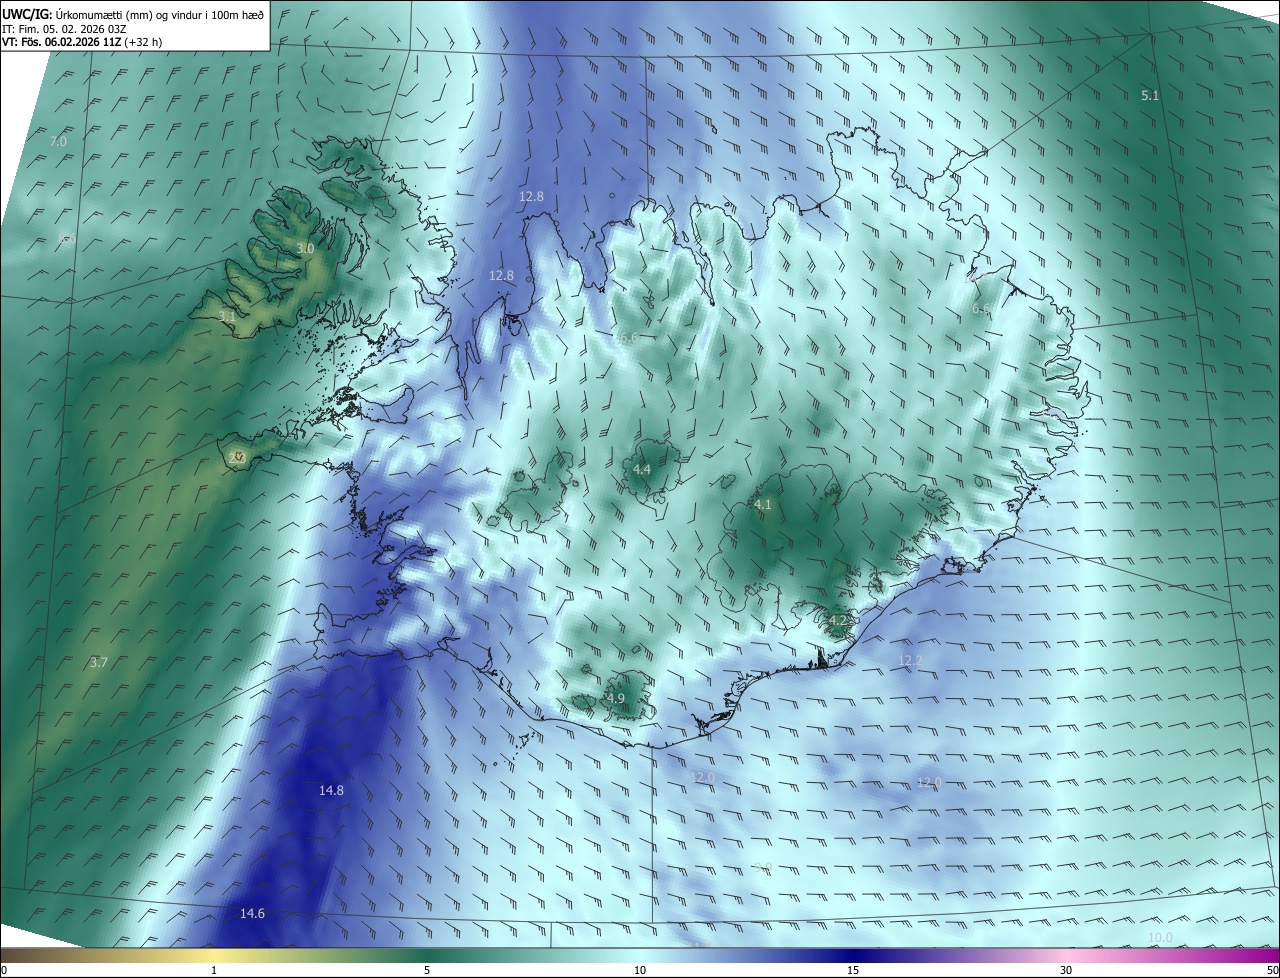Viewport: 1280px width, 978px height.
Task: Click the 3.0 value on the Westfjords
Action: (x=305, y=248)
